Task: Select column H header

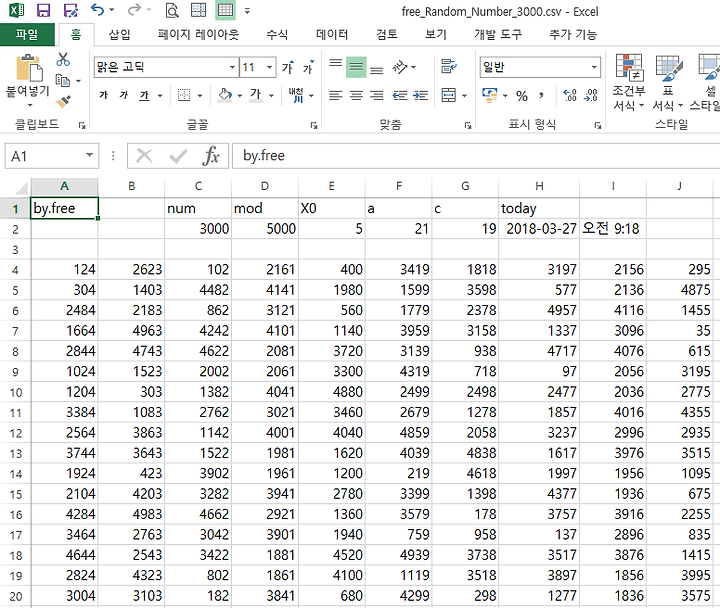Action: (539, 186)
